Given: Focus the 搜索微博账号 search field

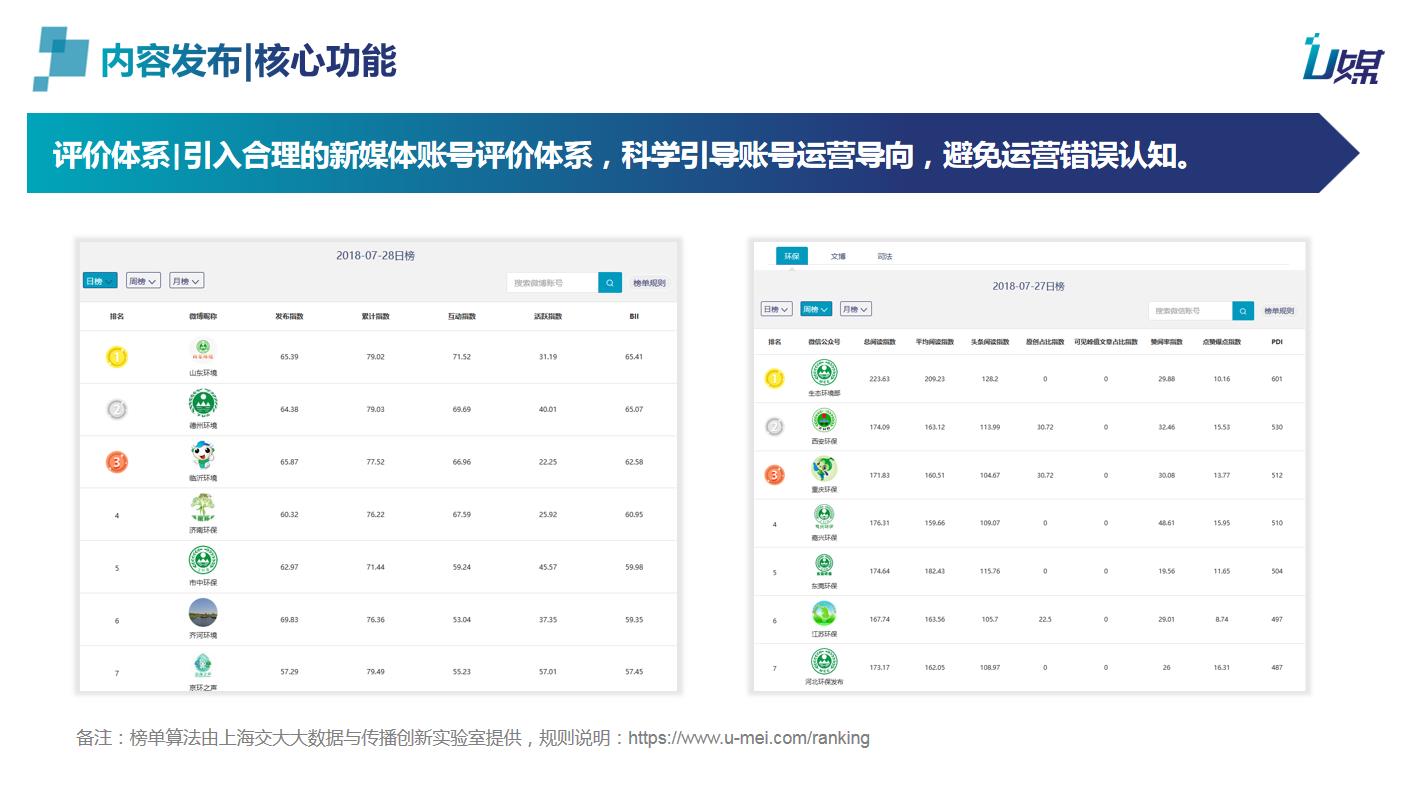Looking at the screenshot, I should tap(552, 283).
